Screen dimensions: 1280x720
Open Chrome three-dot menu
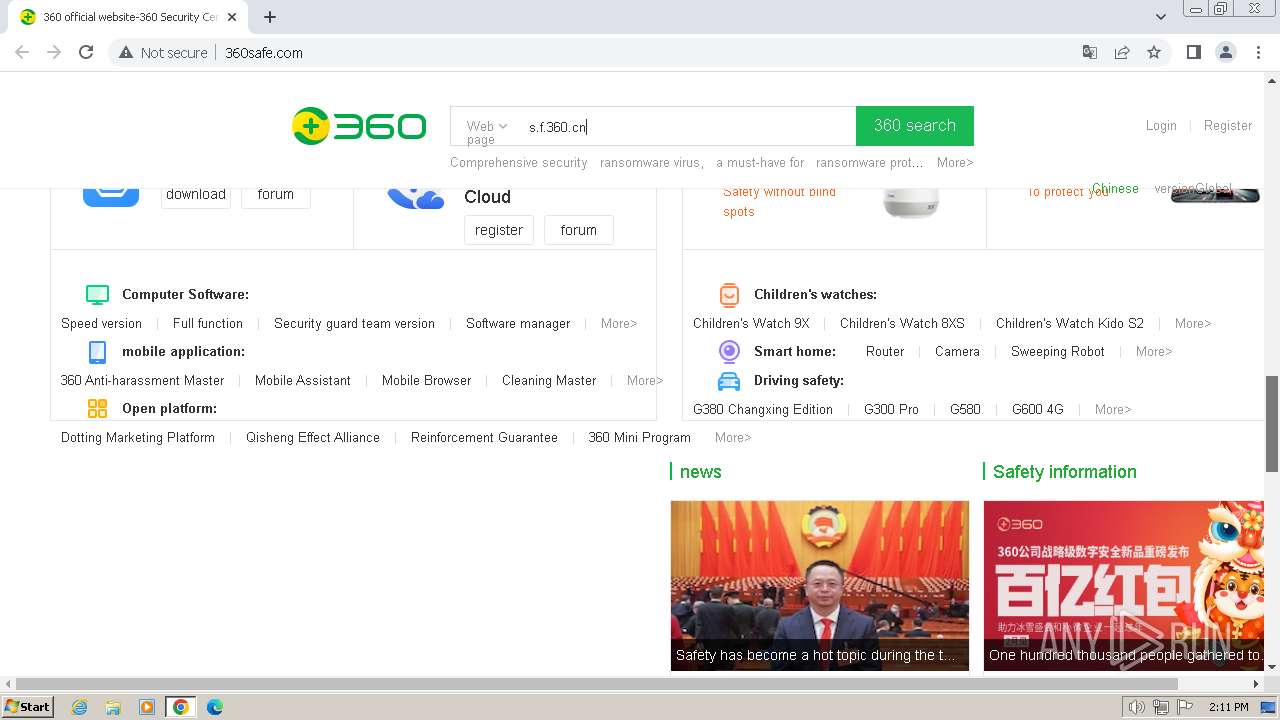(x=1258, y=52)
